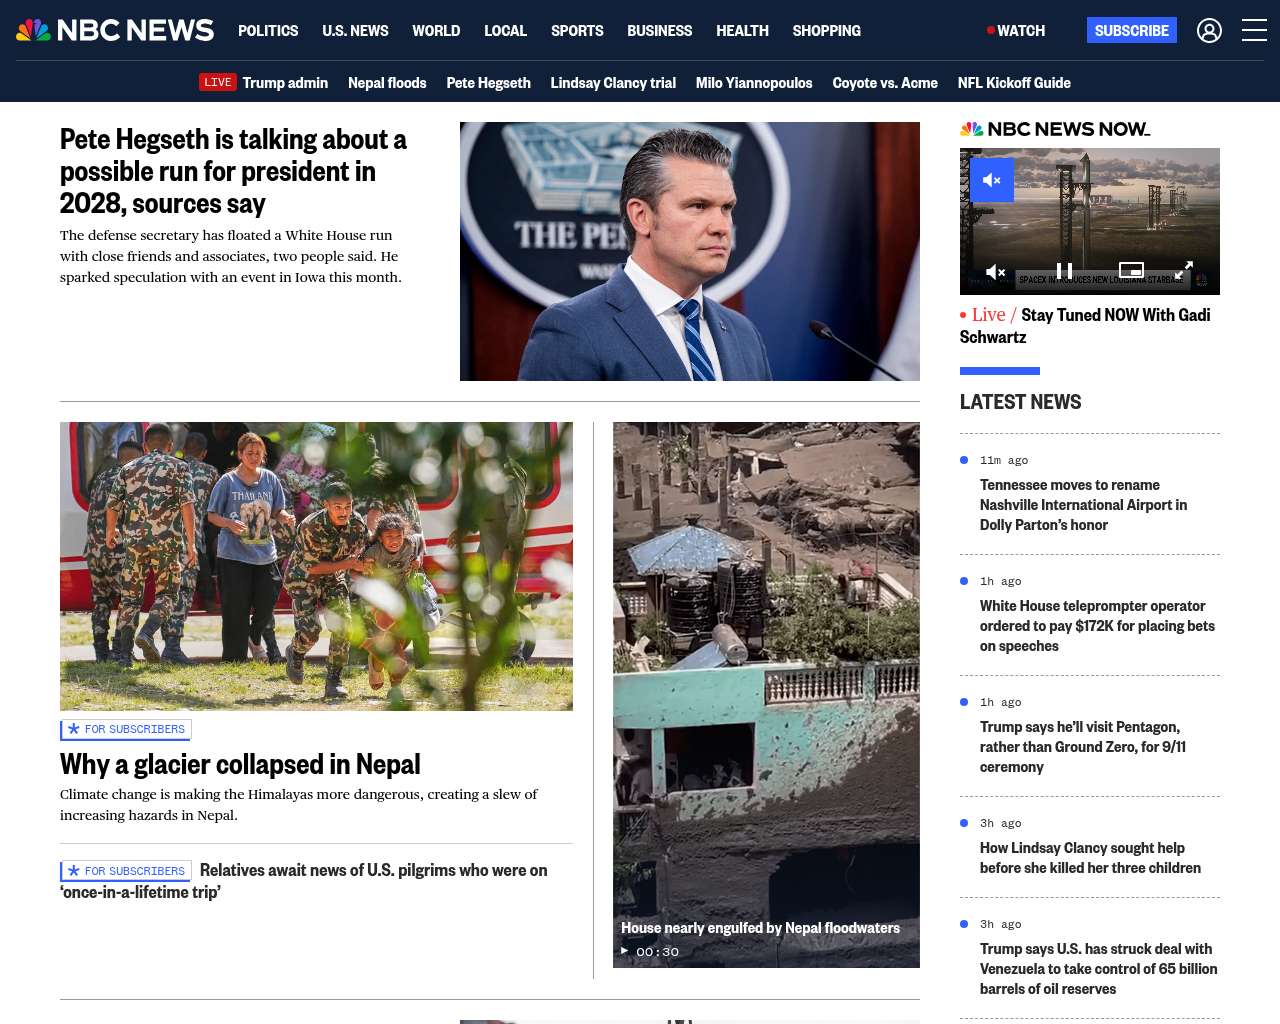Click the Latest News heading

[1020, 402]
